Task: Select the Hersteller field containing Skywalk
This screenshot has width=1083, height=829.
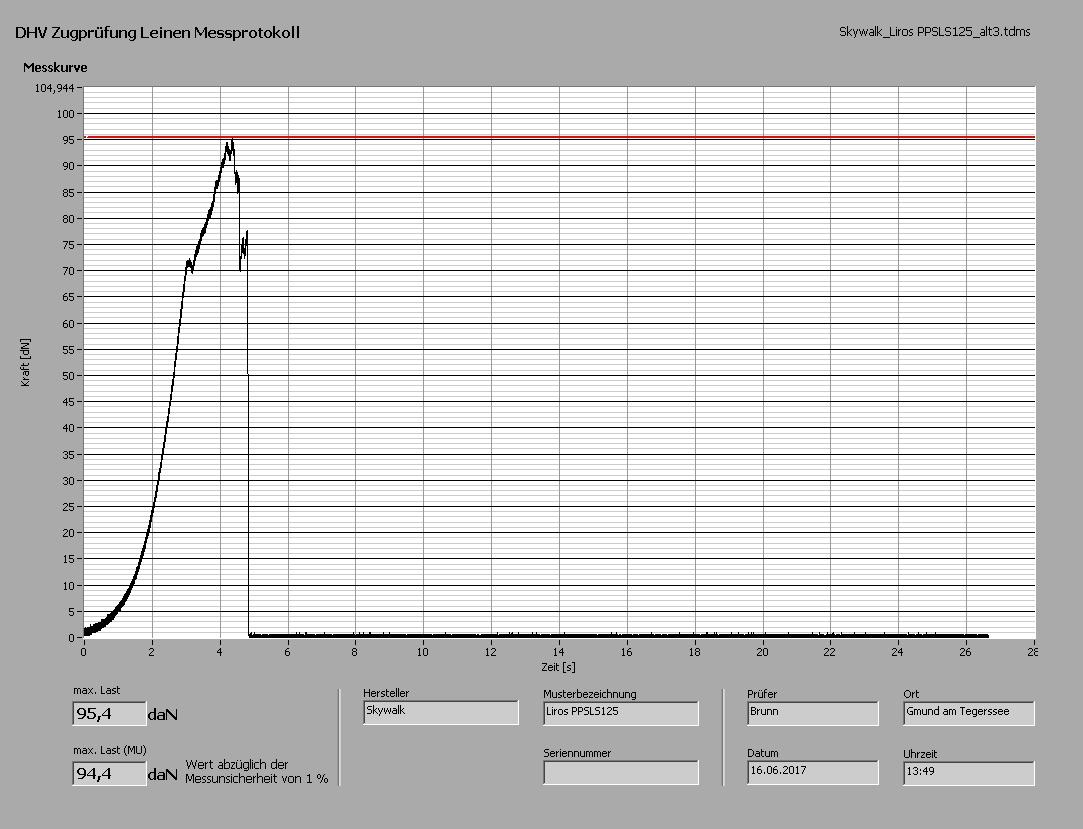Action: point(441,712)
